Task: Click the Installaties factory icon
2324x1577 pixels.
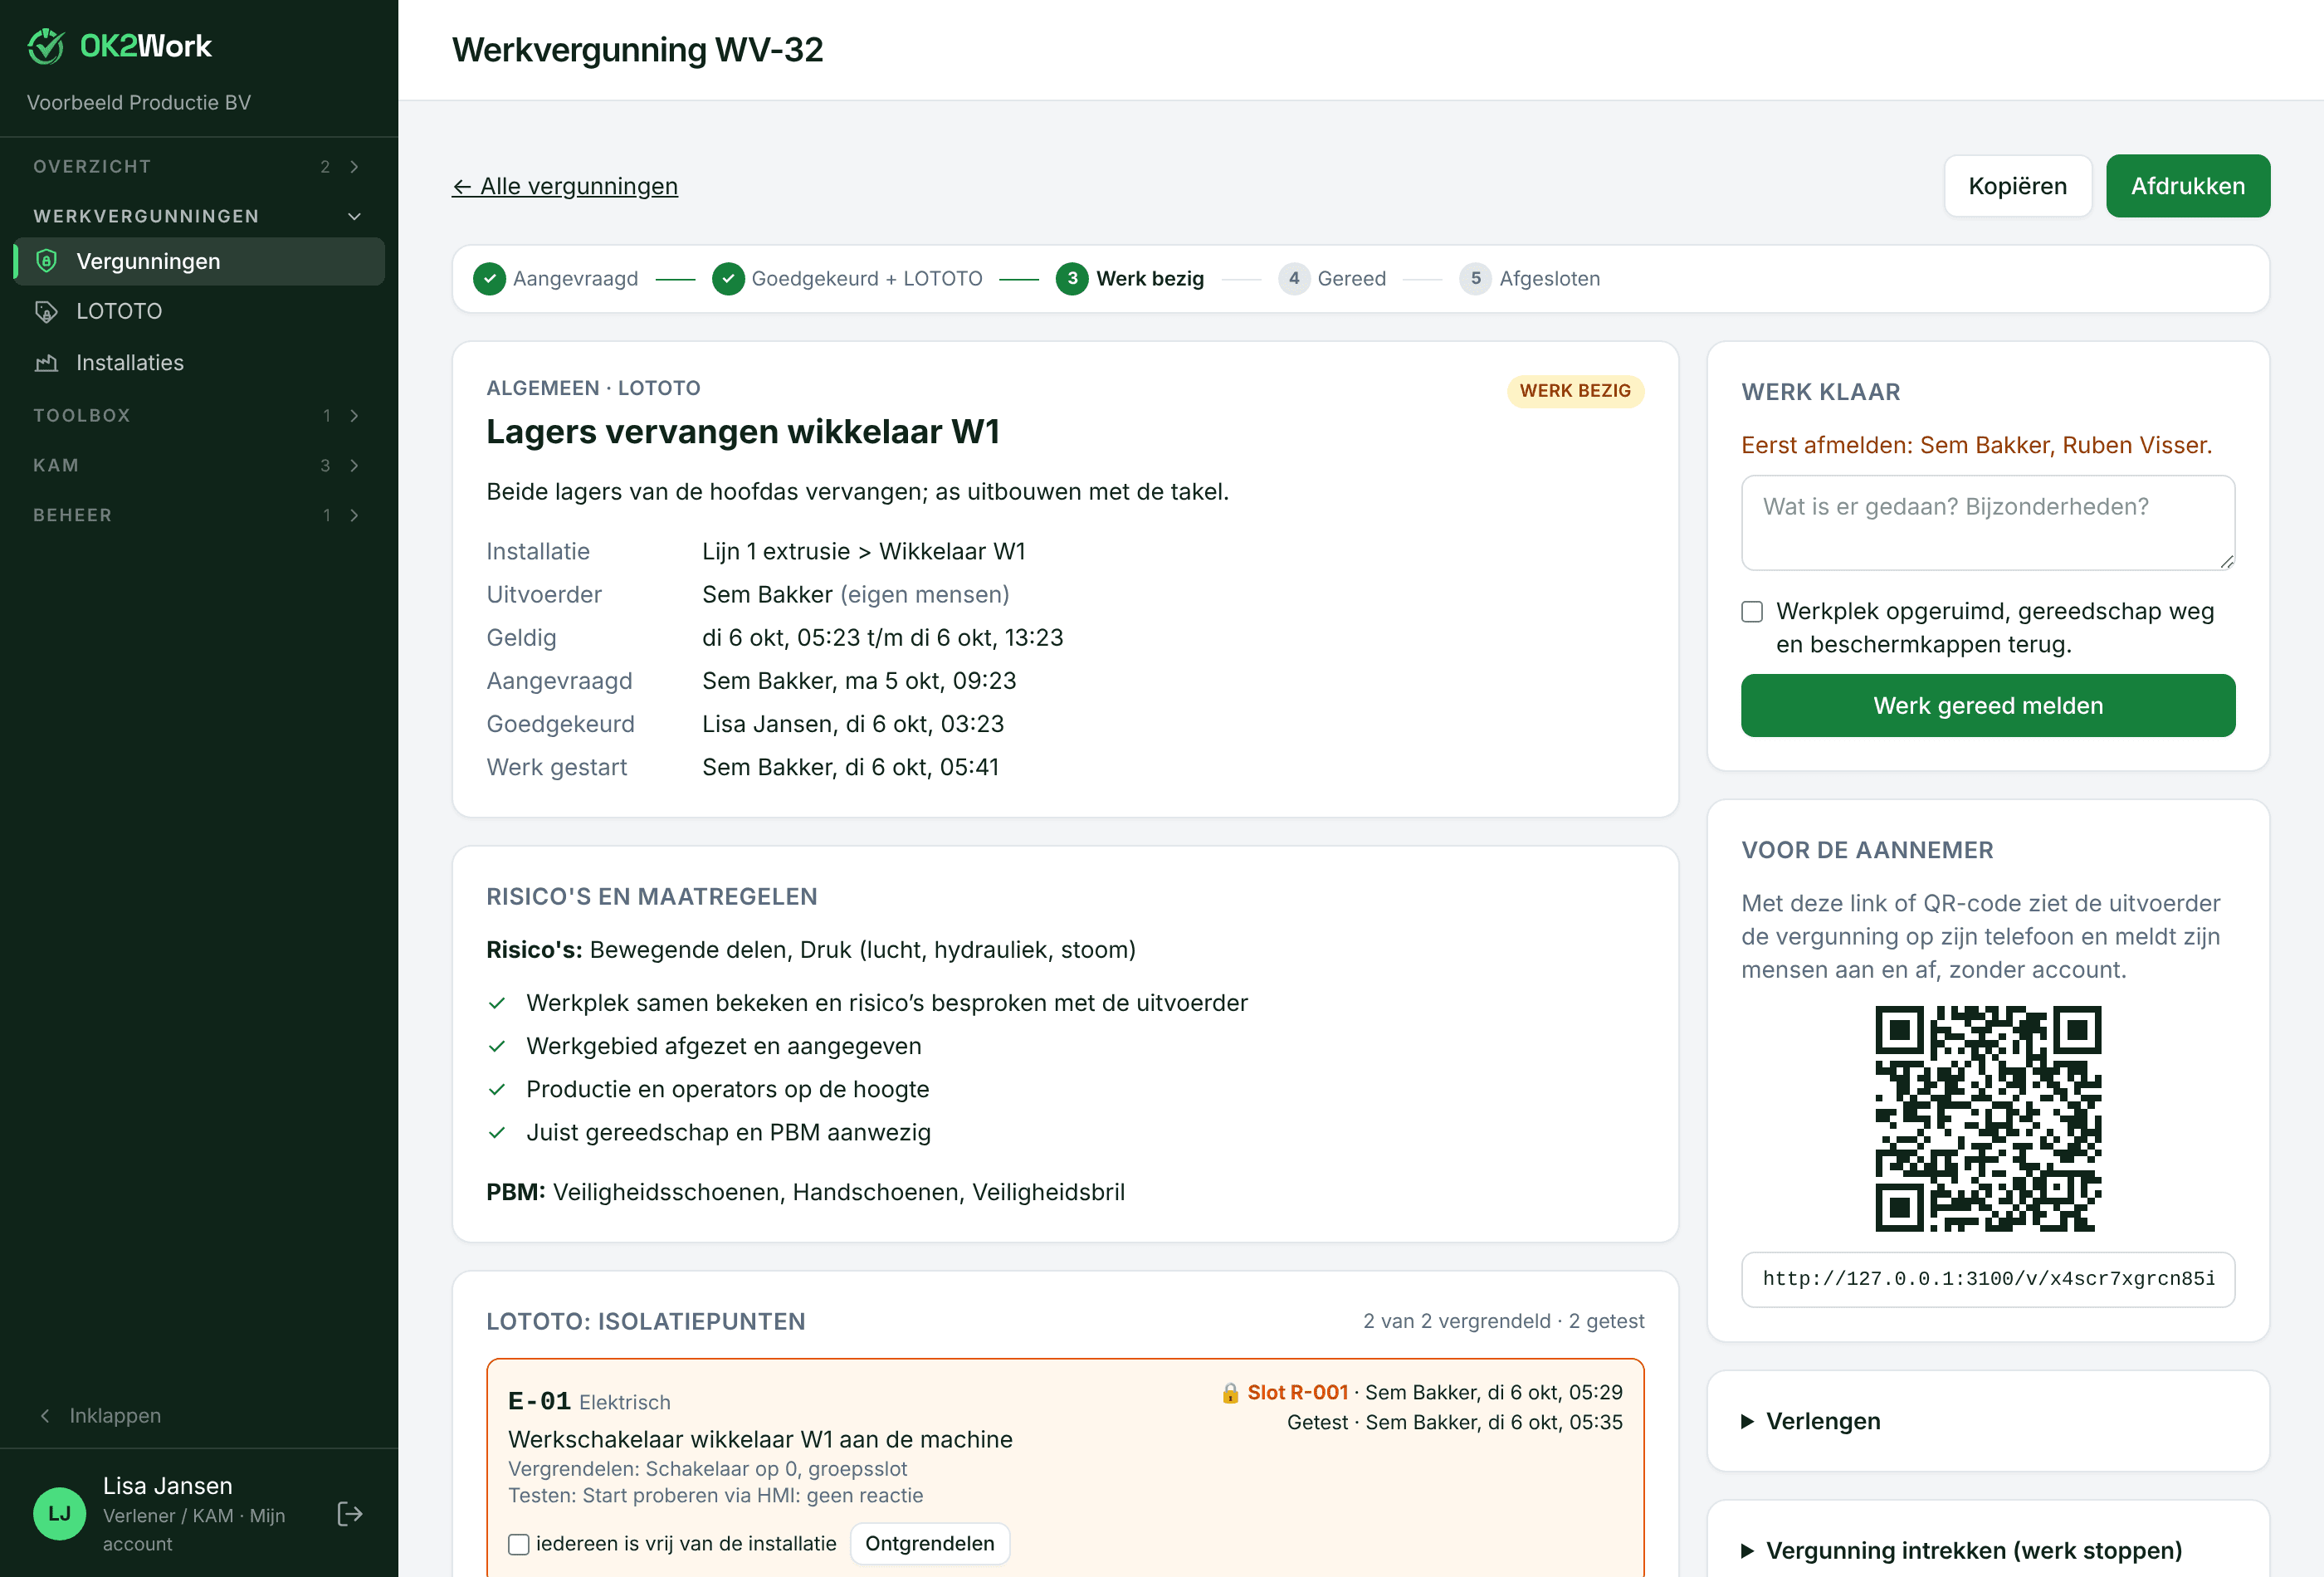Action: (46, 362)
